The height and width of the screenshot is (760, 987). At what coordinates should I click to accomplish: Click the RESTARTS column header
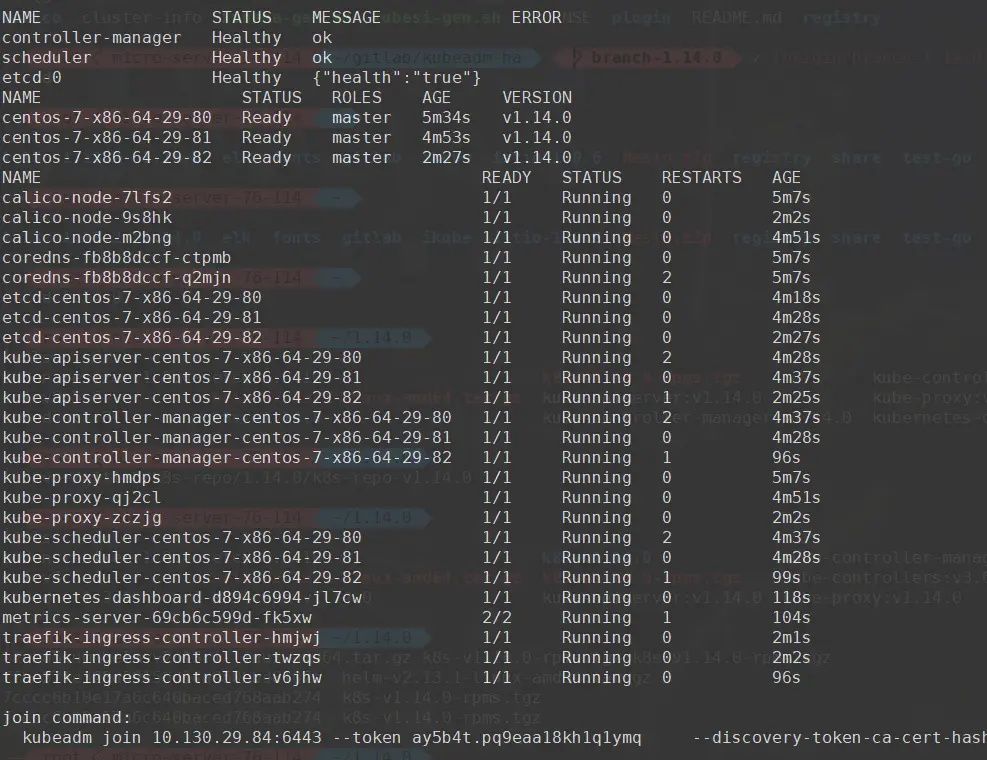(702, 178)
